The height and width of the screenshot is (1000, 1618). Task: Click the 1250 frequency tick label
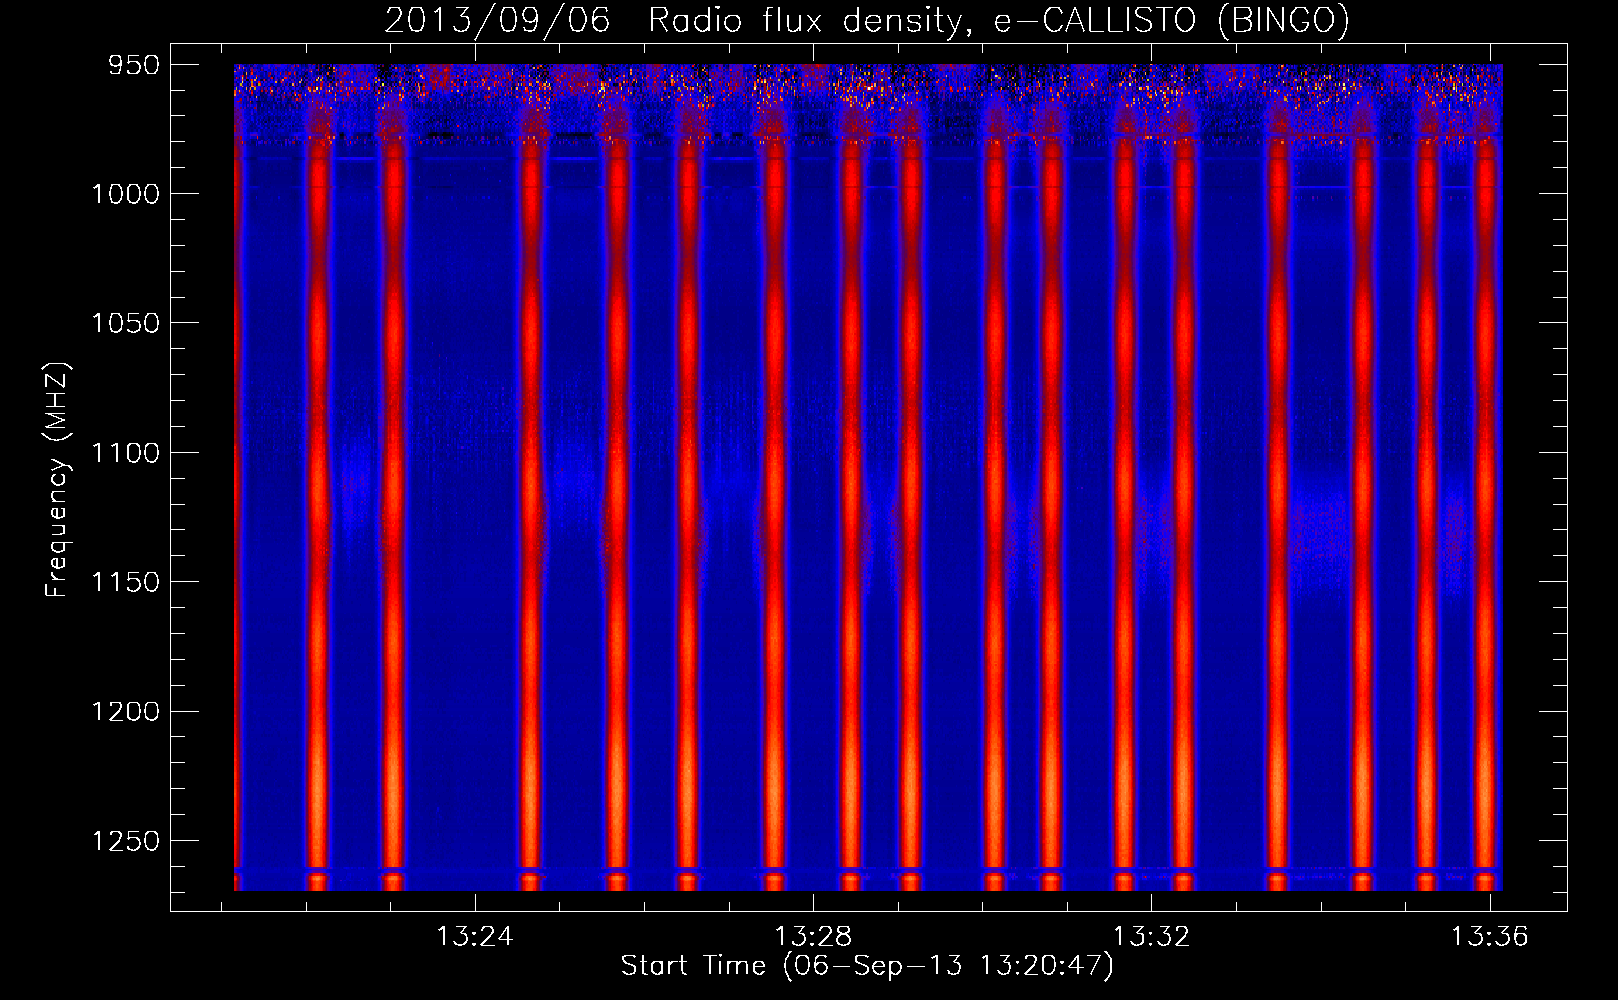click(x=125, y=841)
